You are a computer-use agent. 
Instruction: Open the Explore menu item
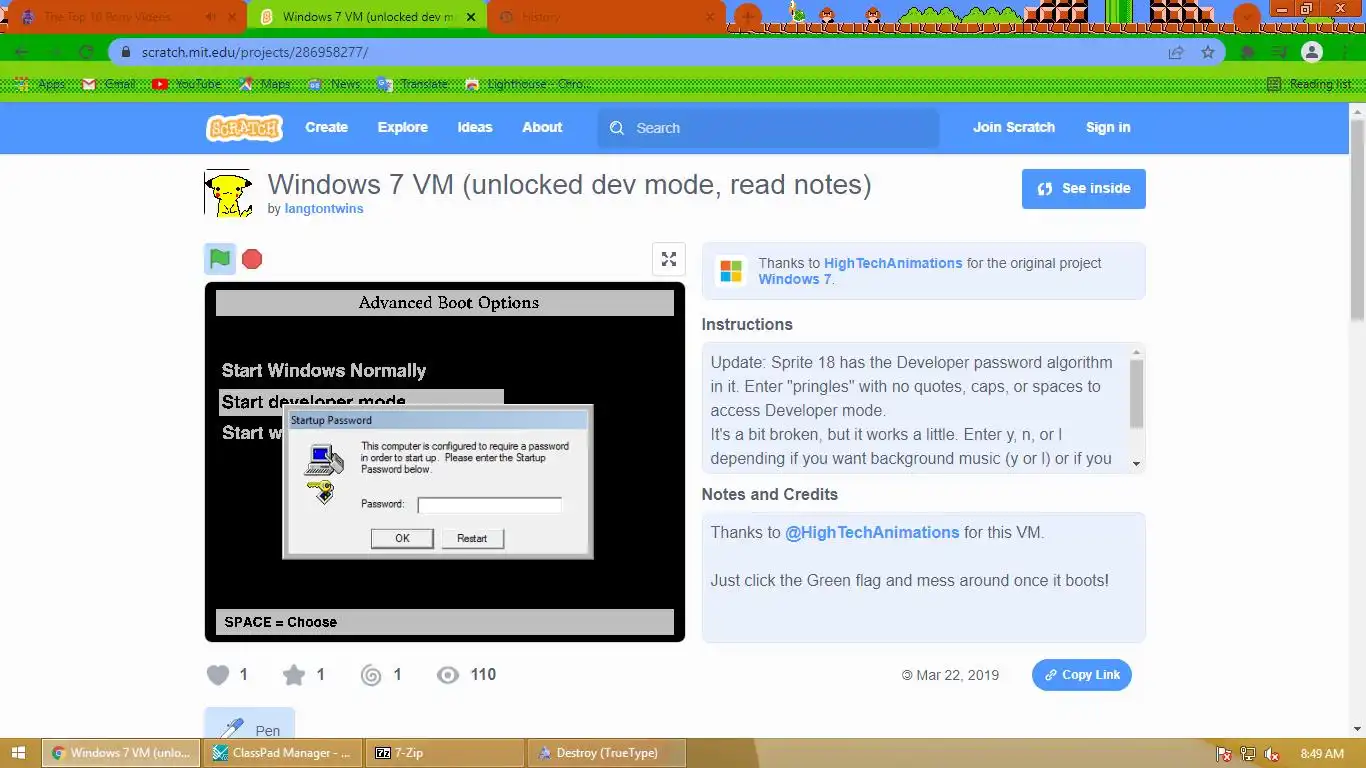(x=403, y=128)
